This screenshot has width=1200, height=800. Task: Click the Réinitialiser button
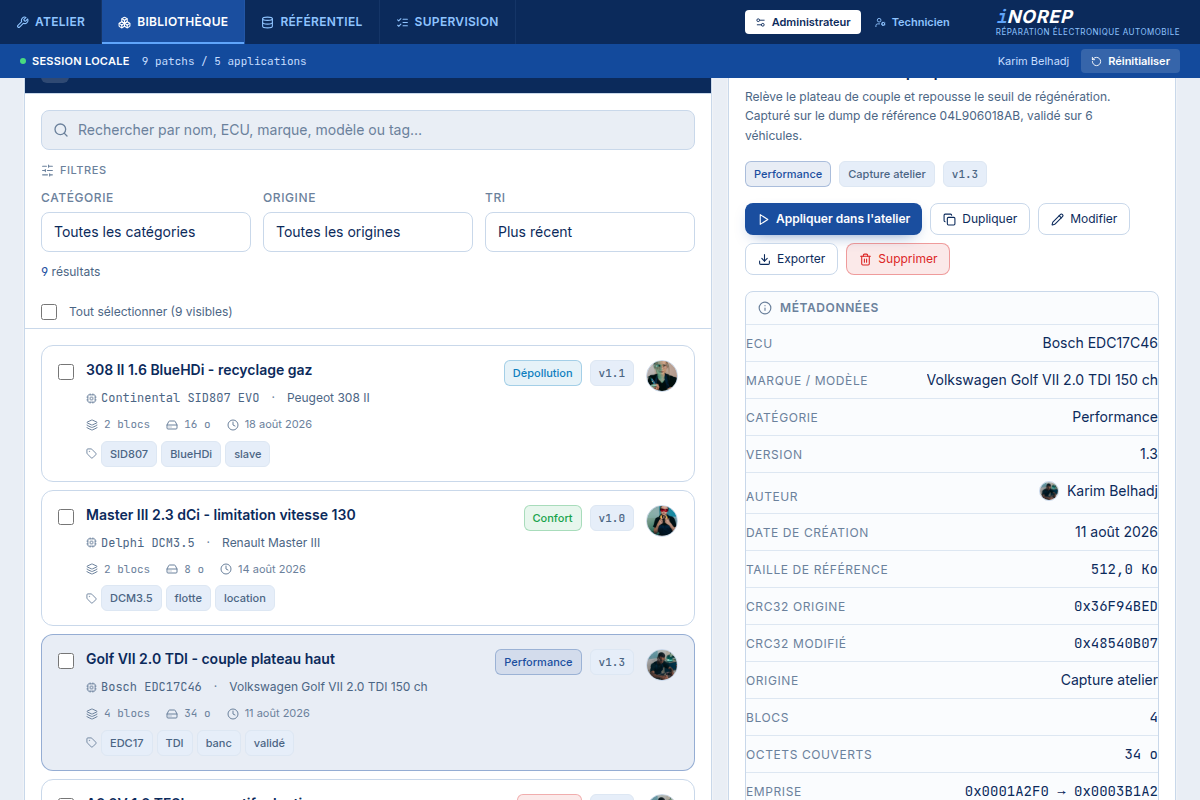(1130, 61)
